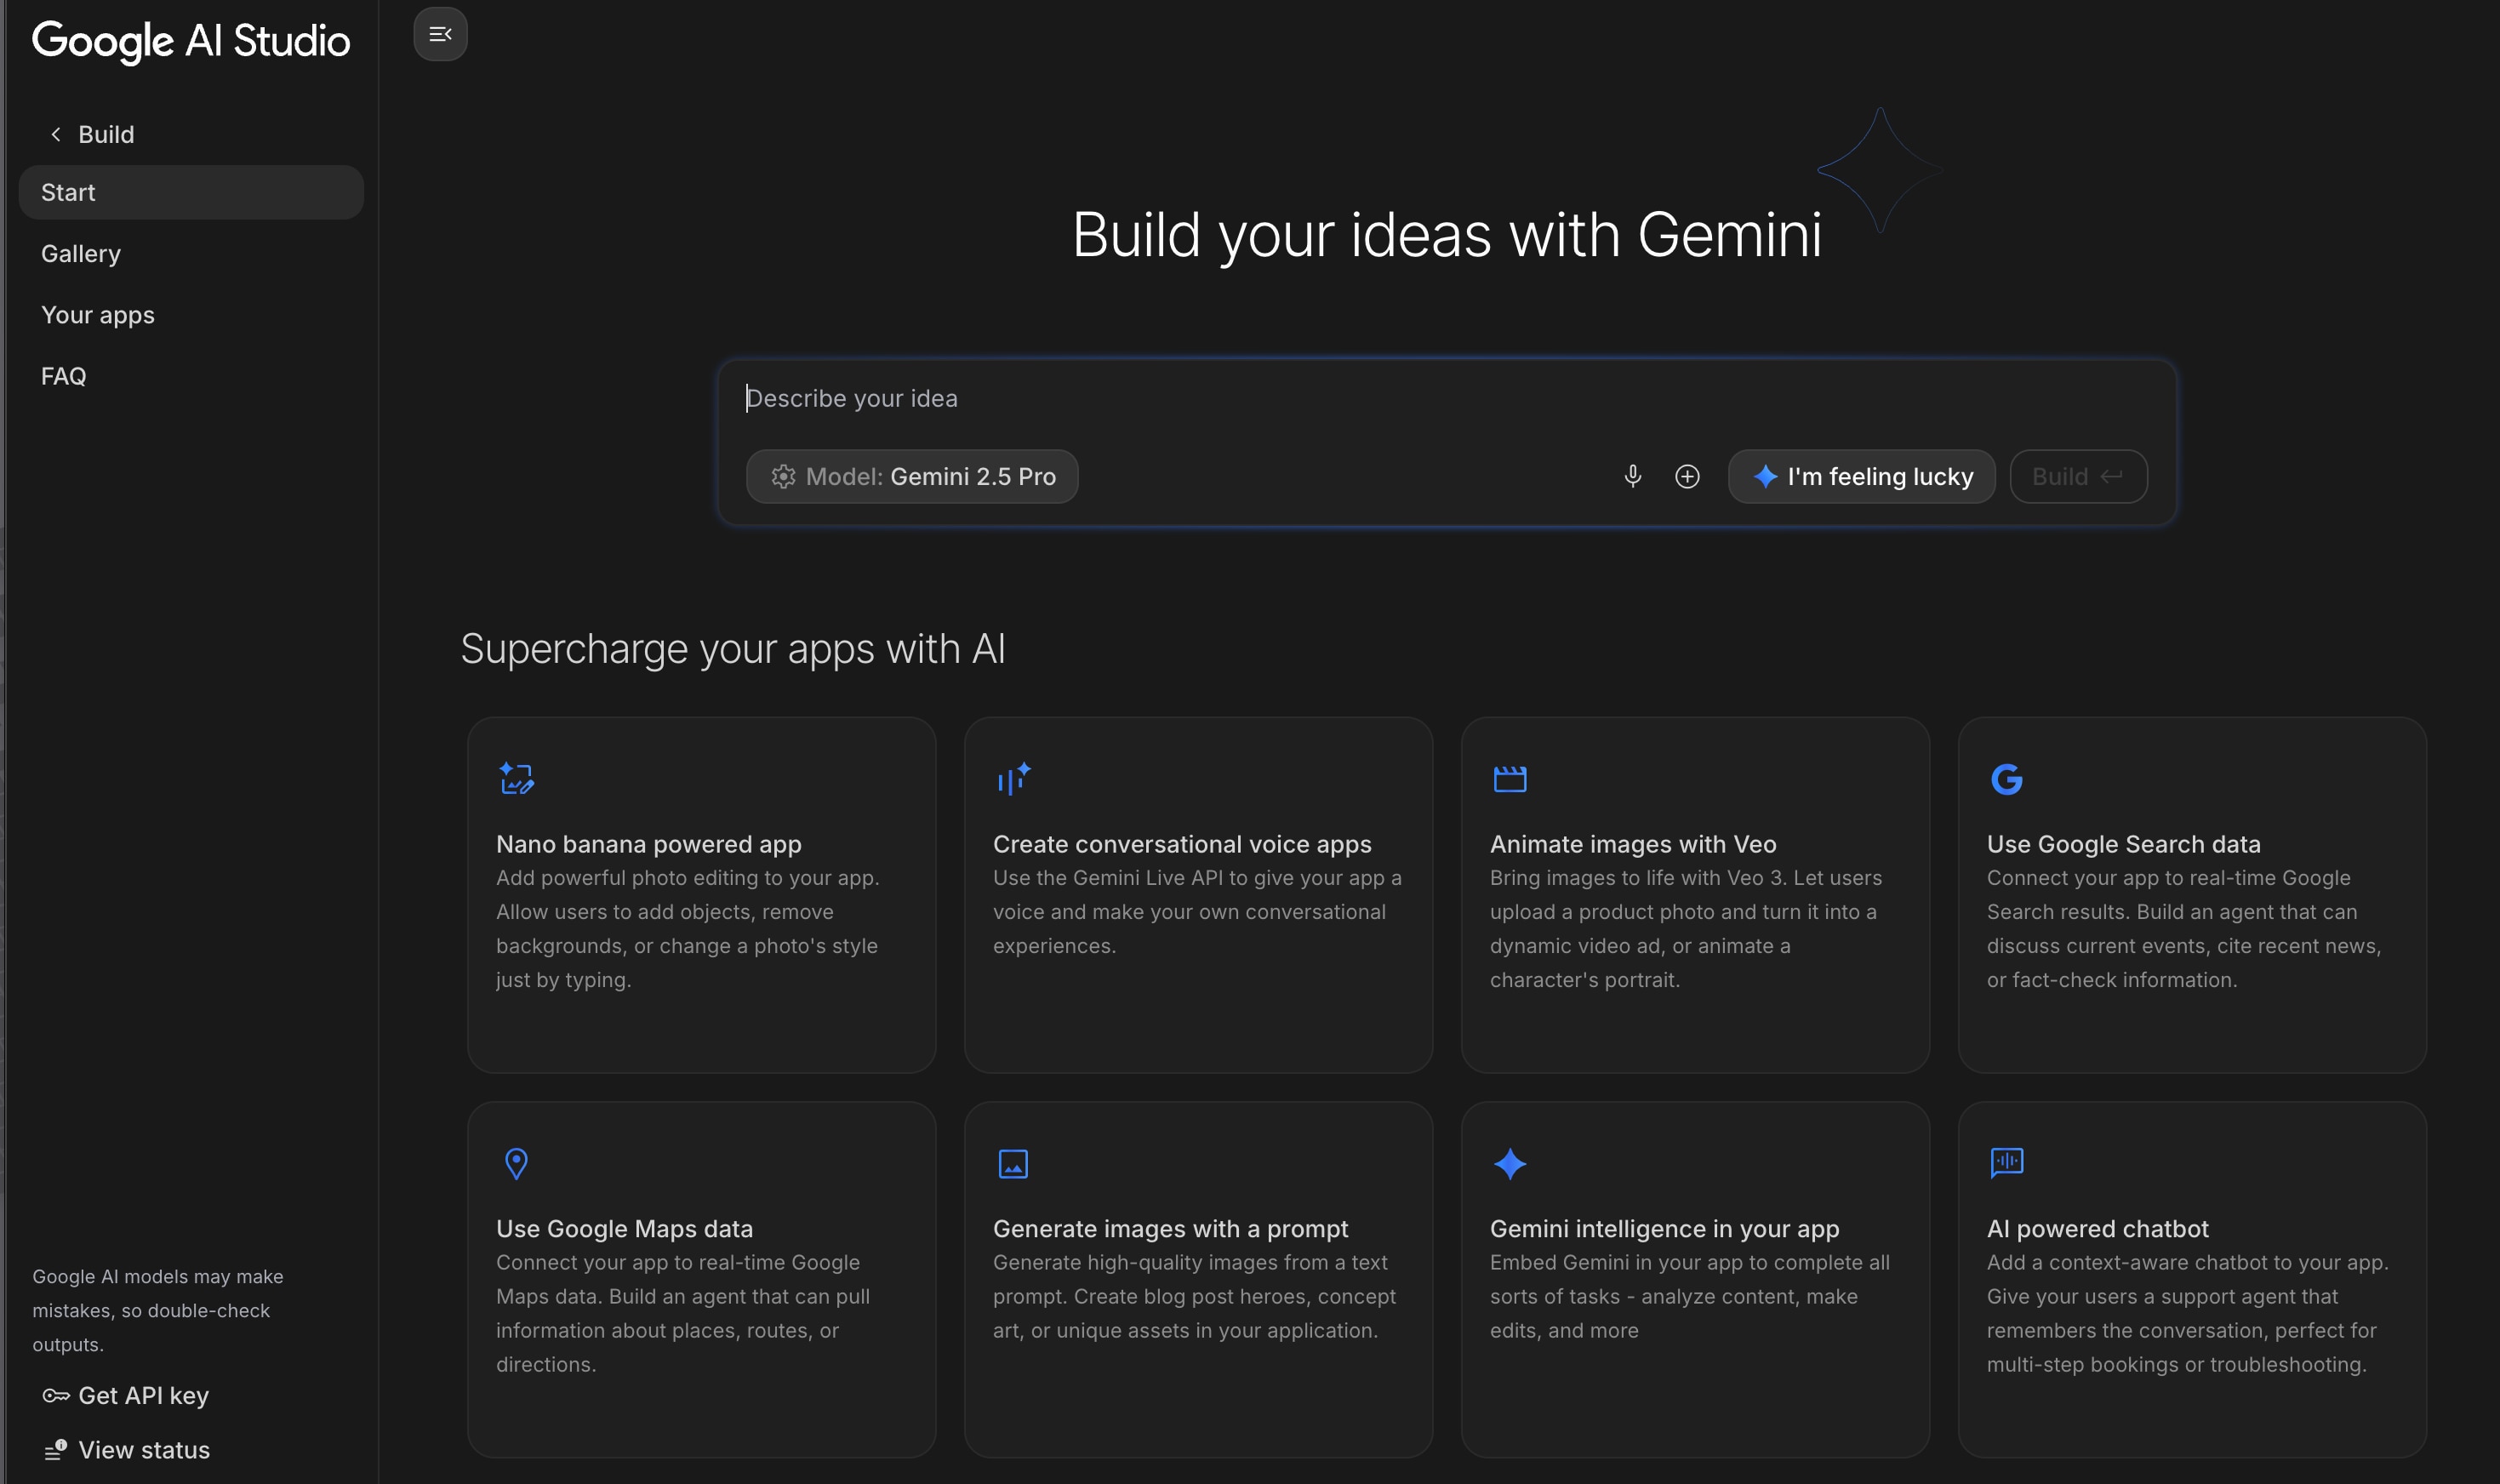Select Start in the sidebar
The image size is (2500, 1484).
[x=190, y=192]
